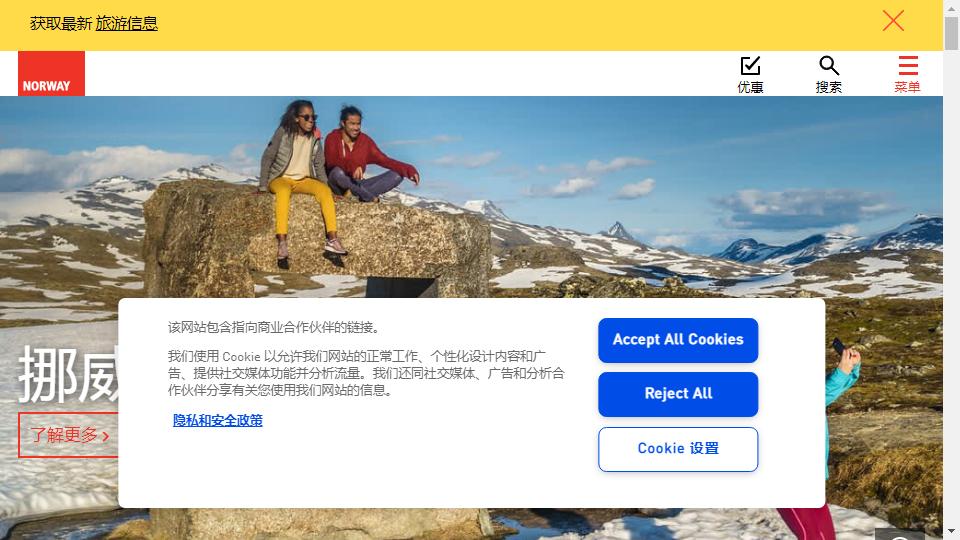Close the yellow travel info banner
This screenshot has width=960, height=540.
pyautogui.click(x=893, y=21)
